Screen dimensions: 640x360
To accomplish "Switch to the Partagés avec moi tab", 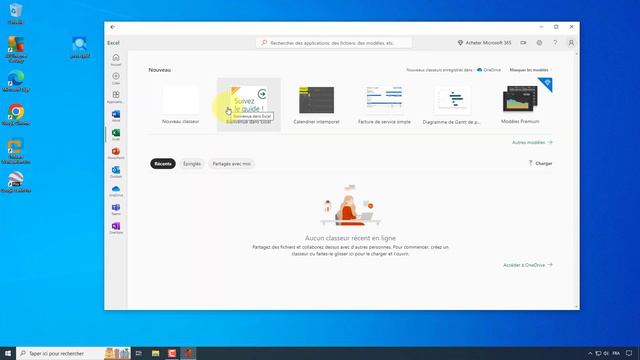I will click(x=231, y=164).
